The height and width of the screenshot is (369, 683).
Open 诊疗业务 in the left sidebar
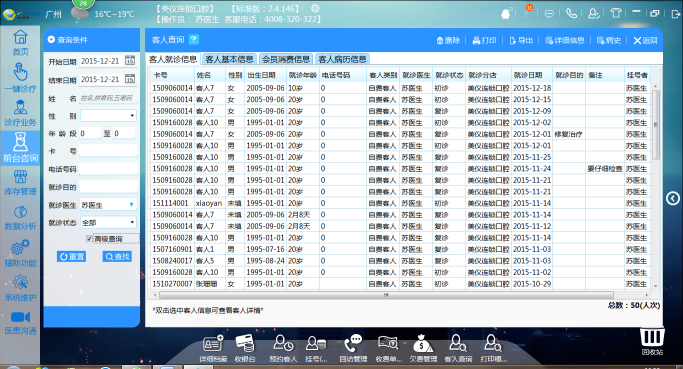coord(20,113)
